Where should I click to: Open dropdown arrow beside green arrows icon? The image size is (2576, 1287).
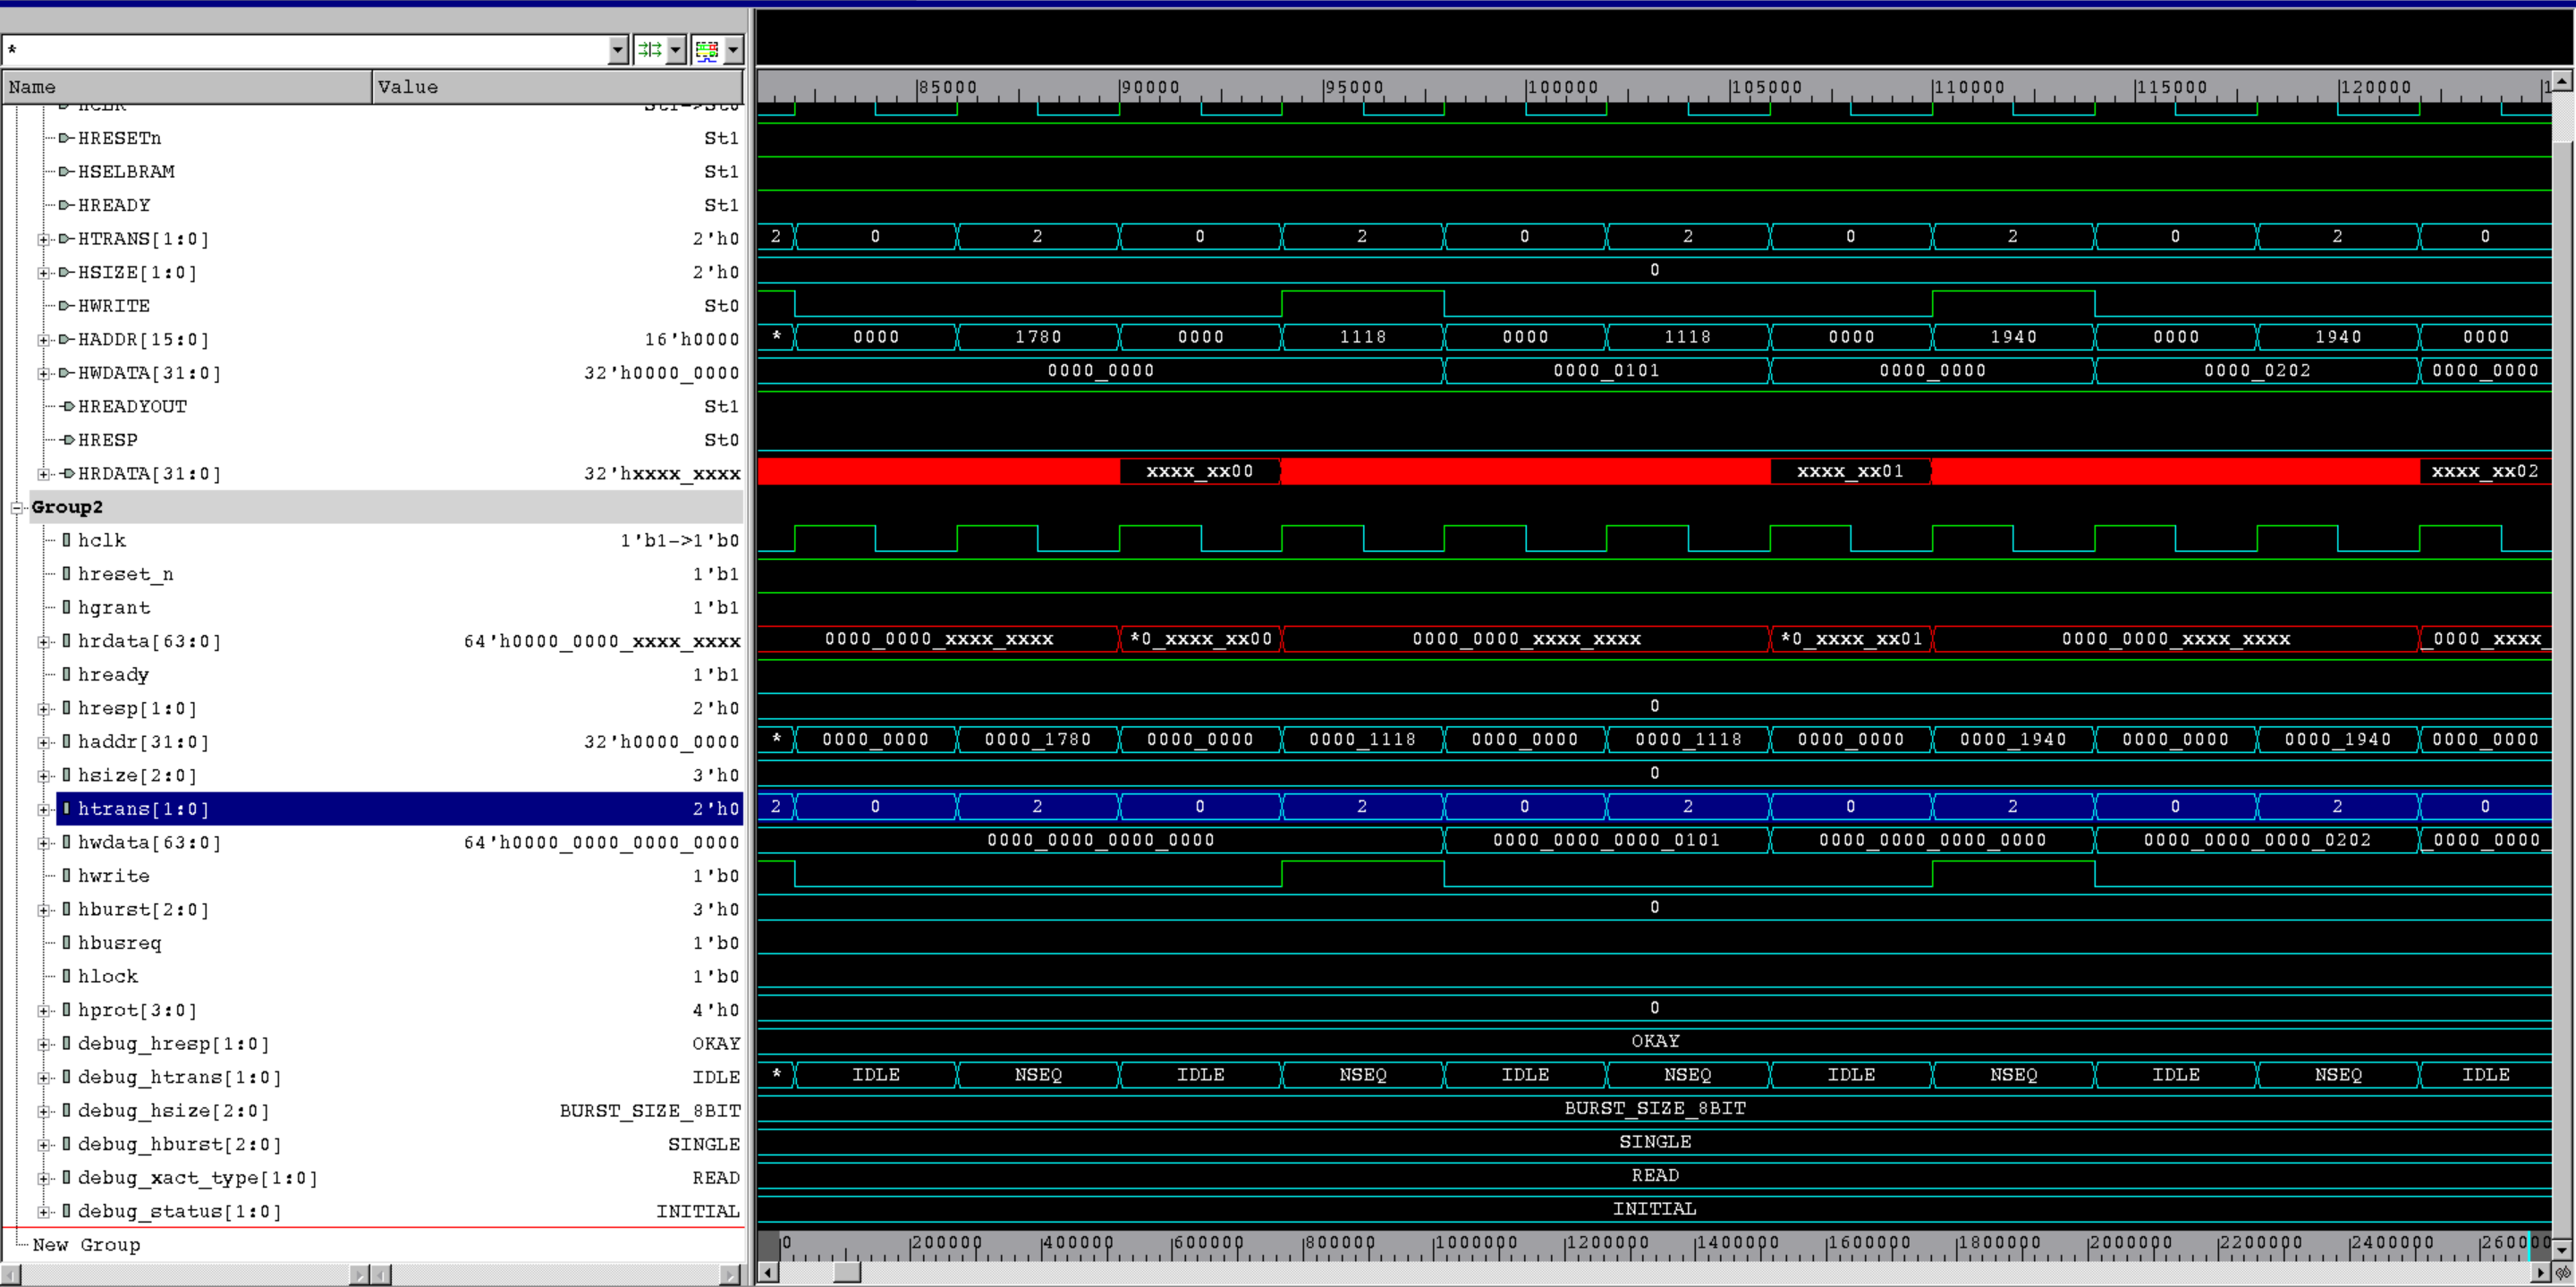[676, 50]
